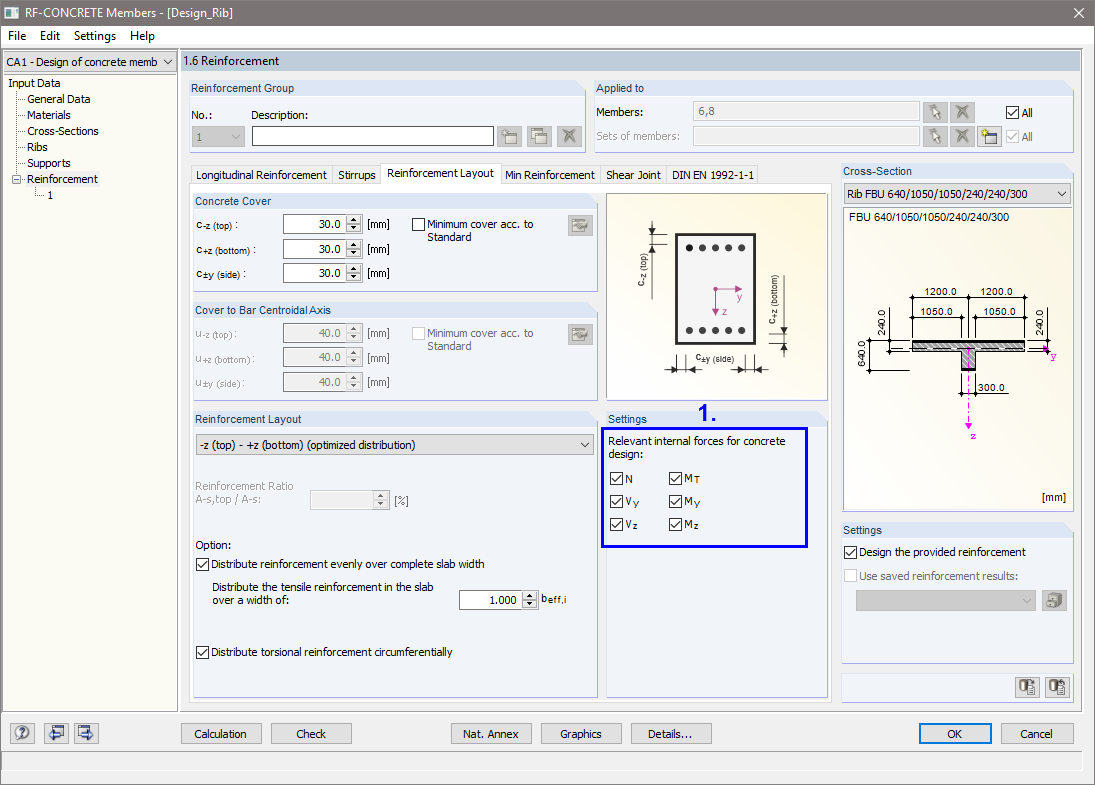Screen dimensions: 1095x785
Task: Select members graphically with the arrow picker
Action: click(x=936, y=111)
